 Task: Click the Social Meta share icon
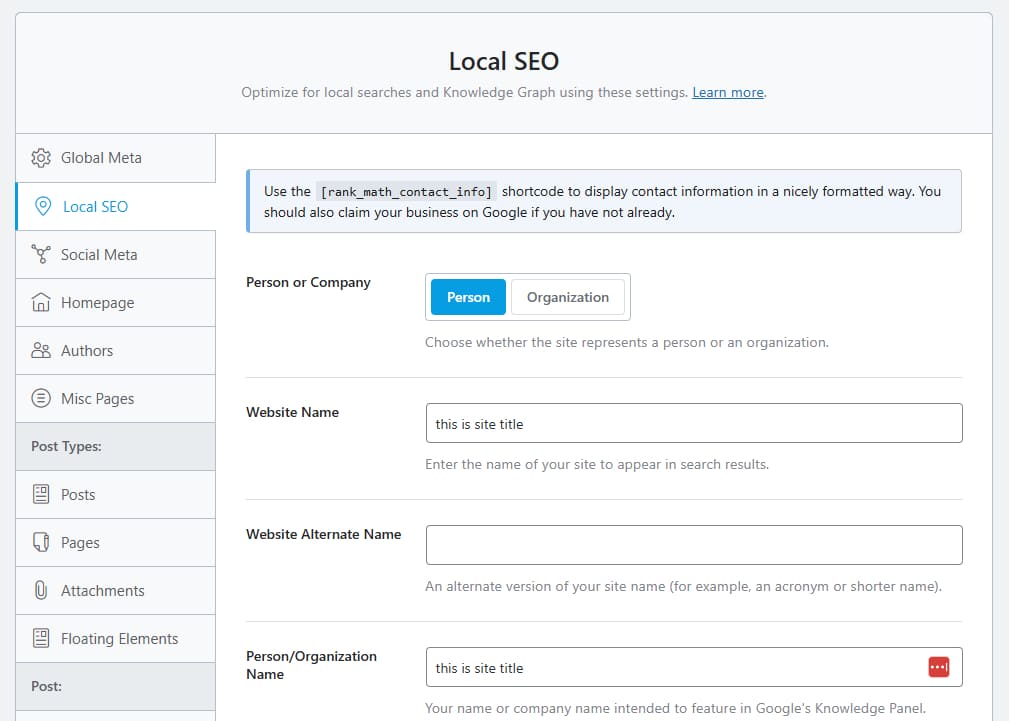tap(41, 254)
